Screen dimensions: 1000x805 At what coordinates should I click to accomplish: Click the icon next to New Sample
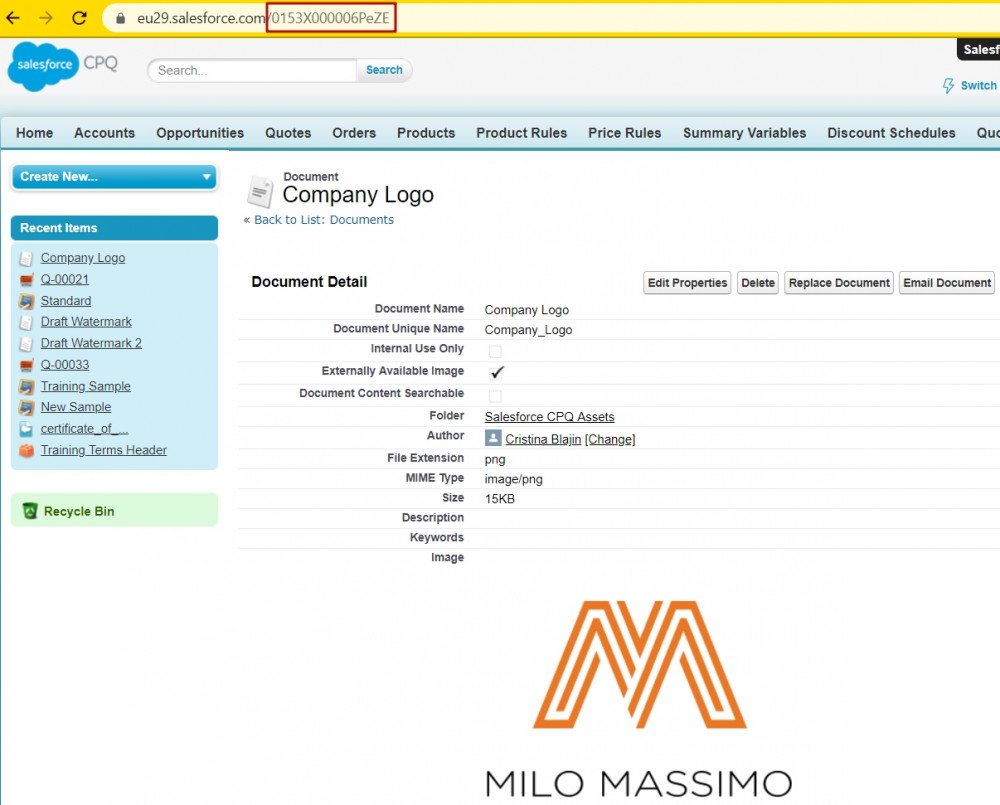(26, 408)
